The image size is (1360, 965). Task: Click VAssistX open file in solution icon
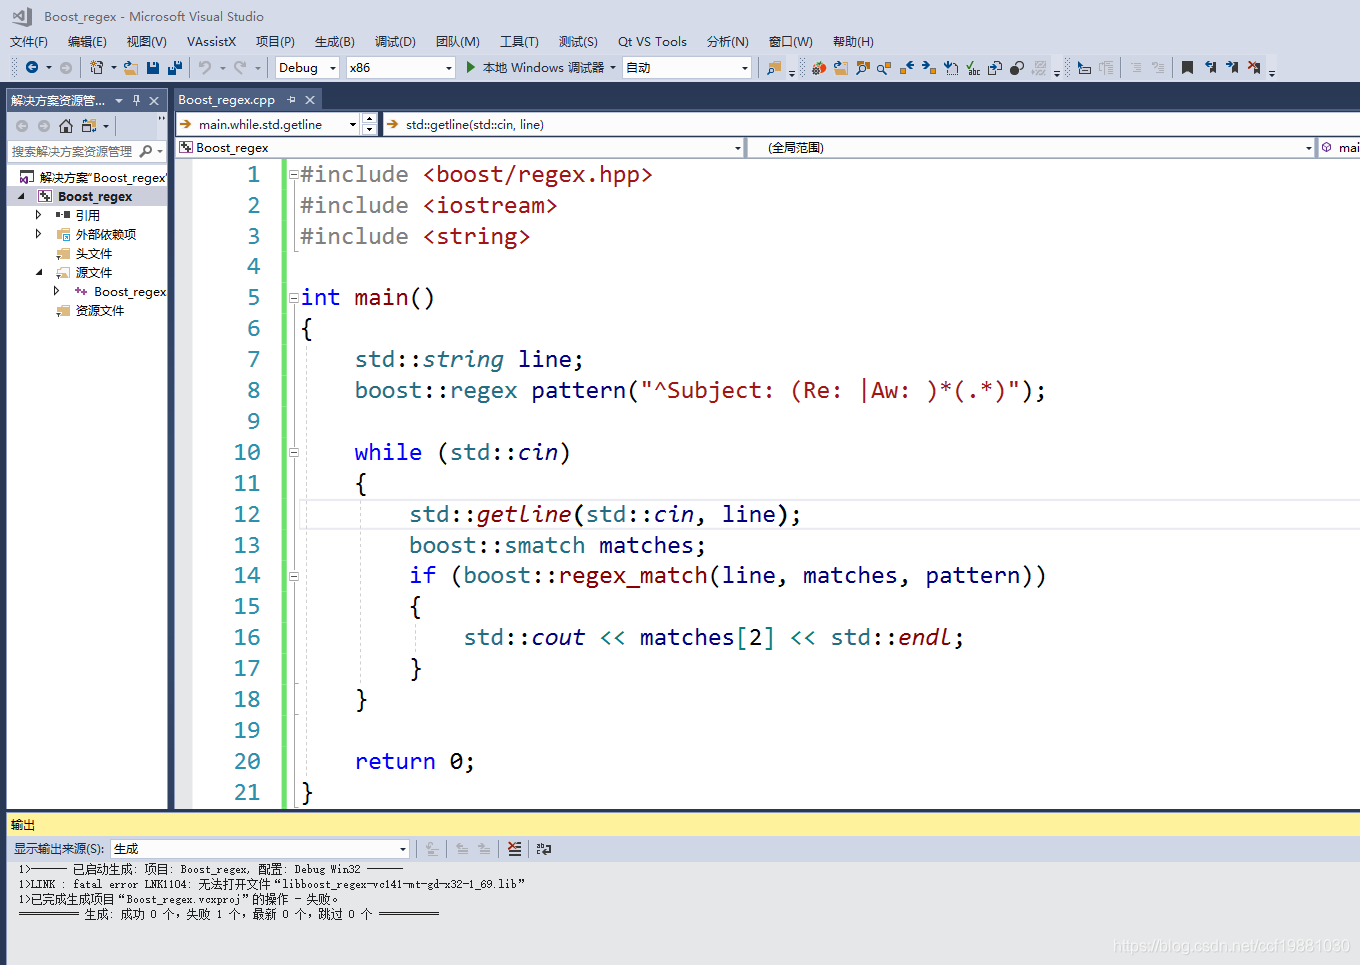[x=840, y=67]
